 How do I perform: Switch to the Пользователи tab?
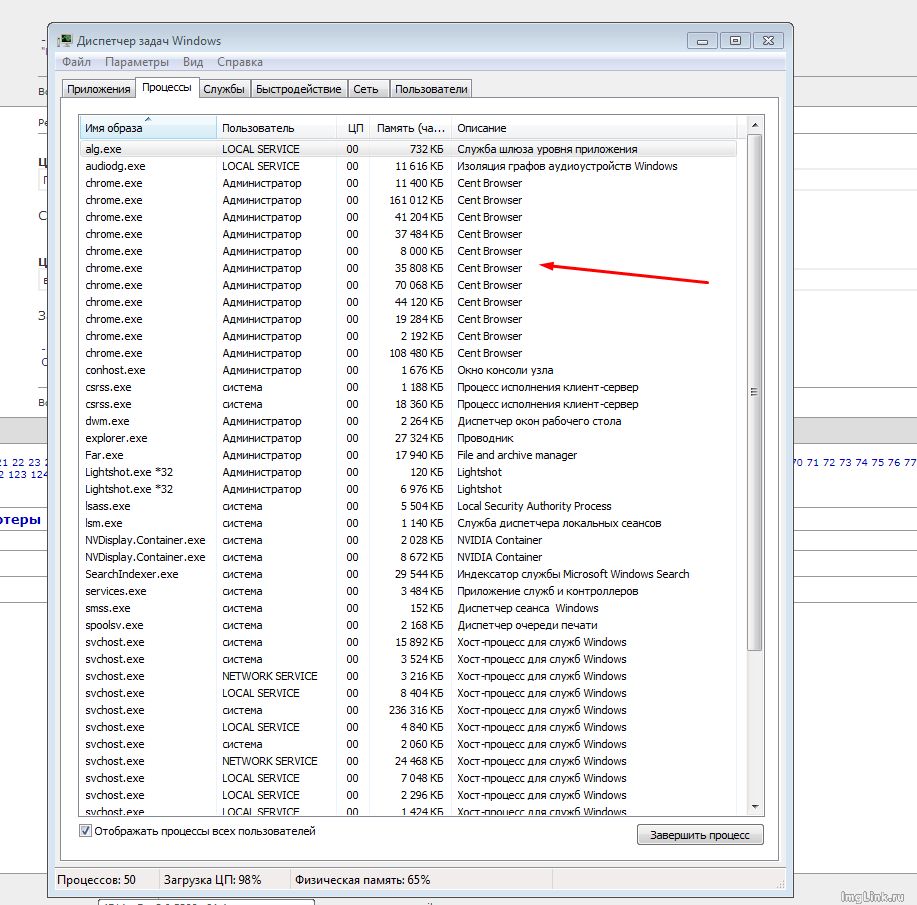[431, 89]
